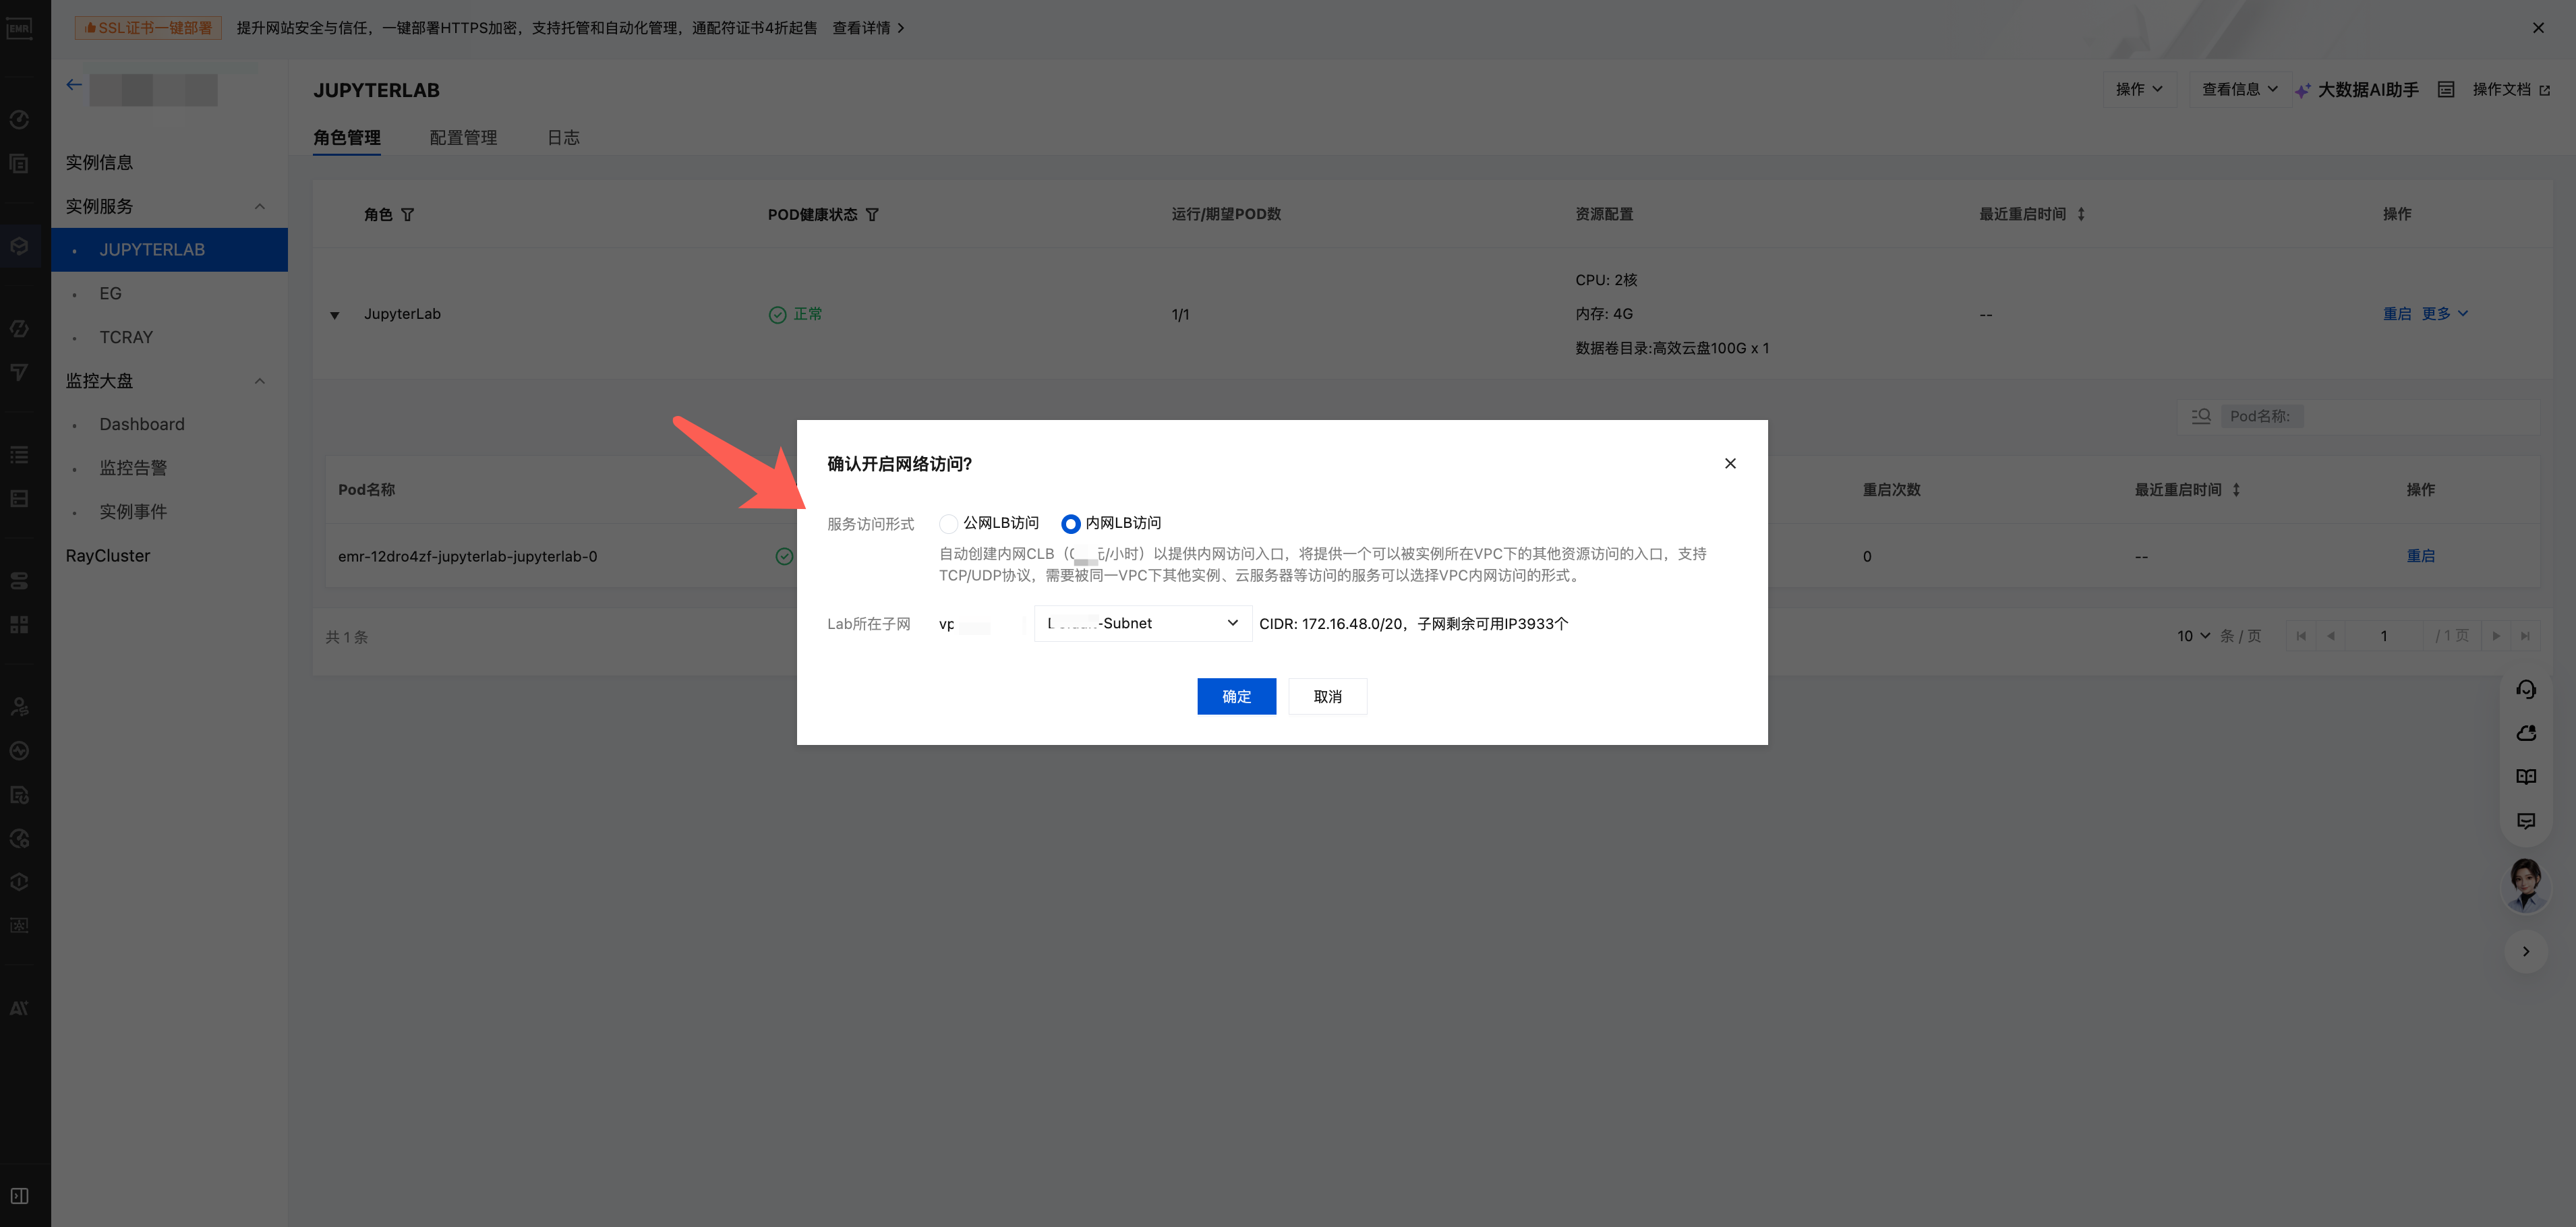Click the filter icon next to 角色

click(x=408, y=215)
